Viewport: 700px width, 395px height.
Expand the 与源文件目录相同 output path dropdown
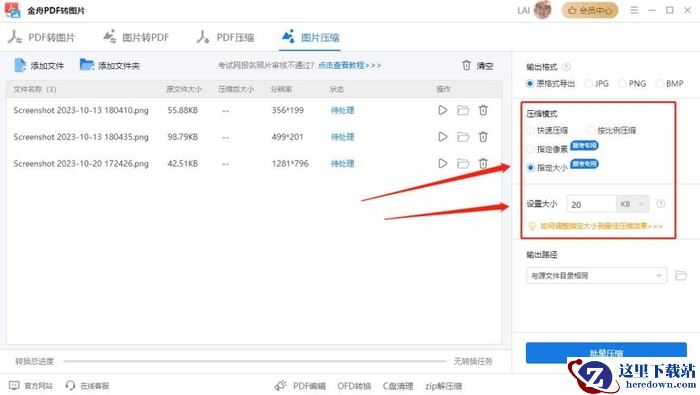(x=596, y=276)
